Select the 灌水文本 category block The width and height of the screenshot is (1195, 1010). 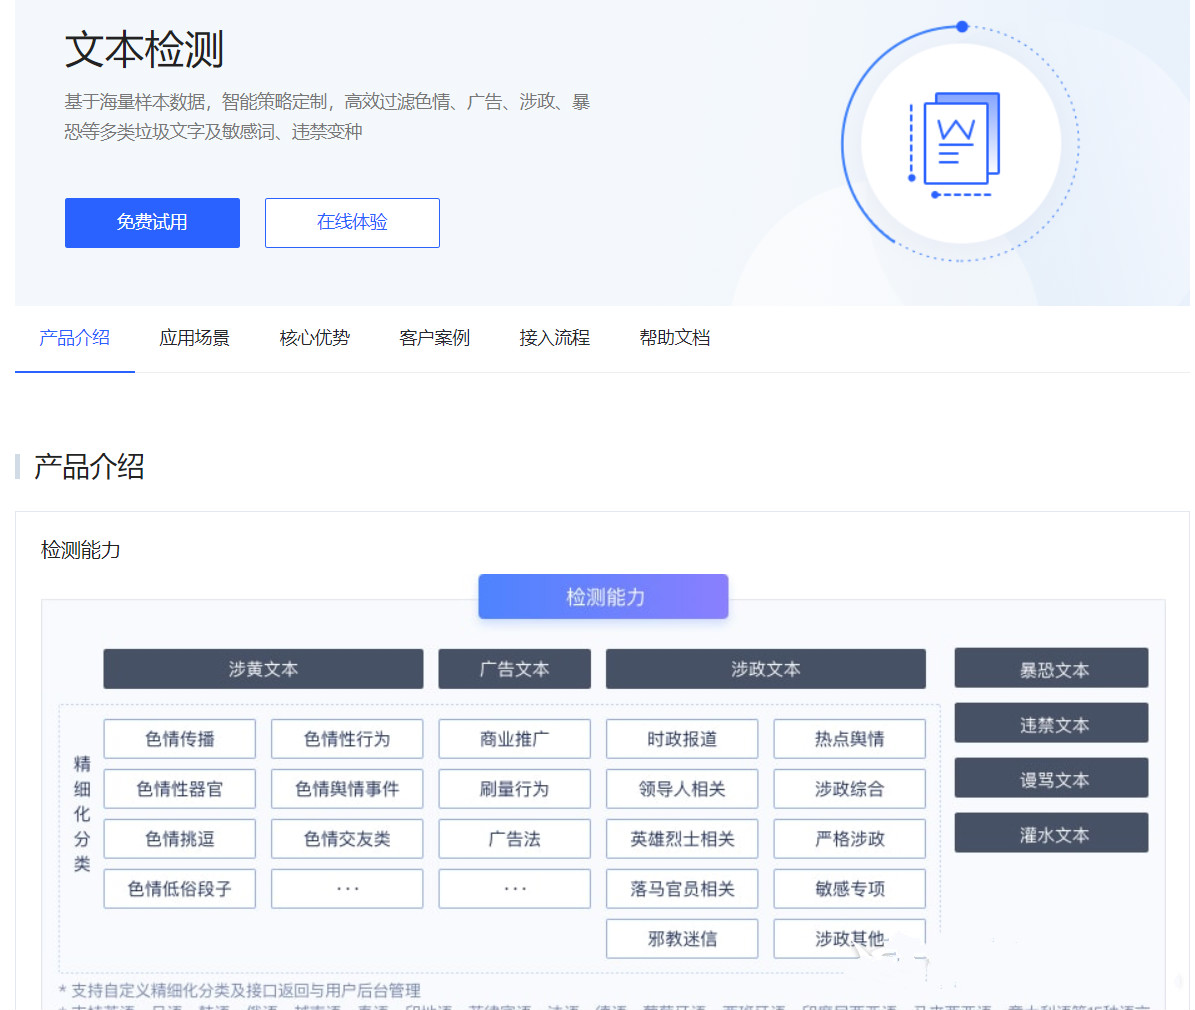1051,833
